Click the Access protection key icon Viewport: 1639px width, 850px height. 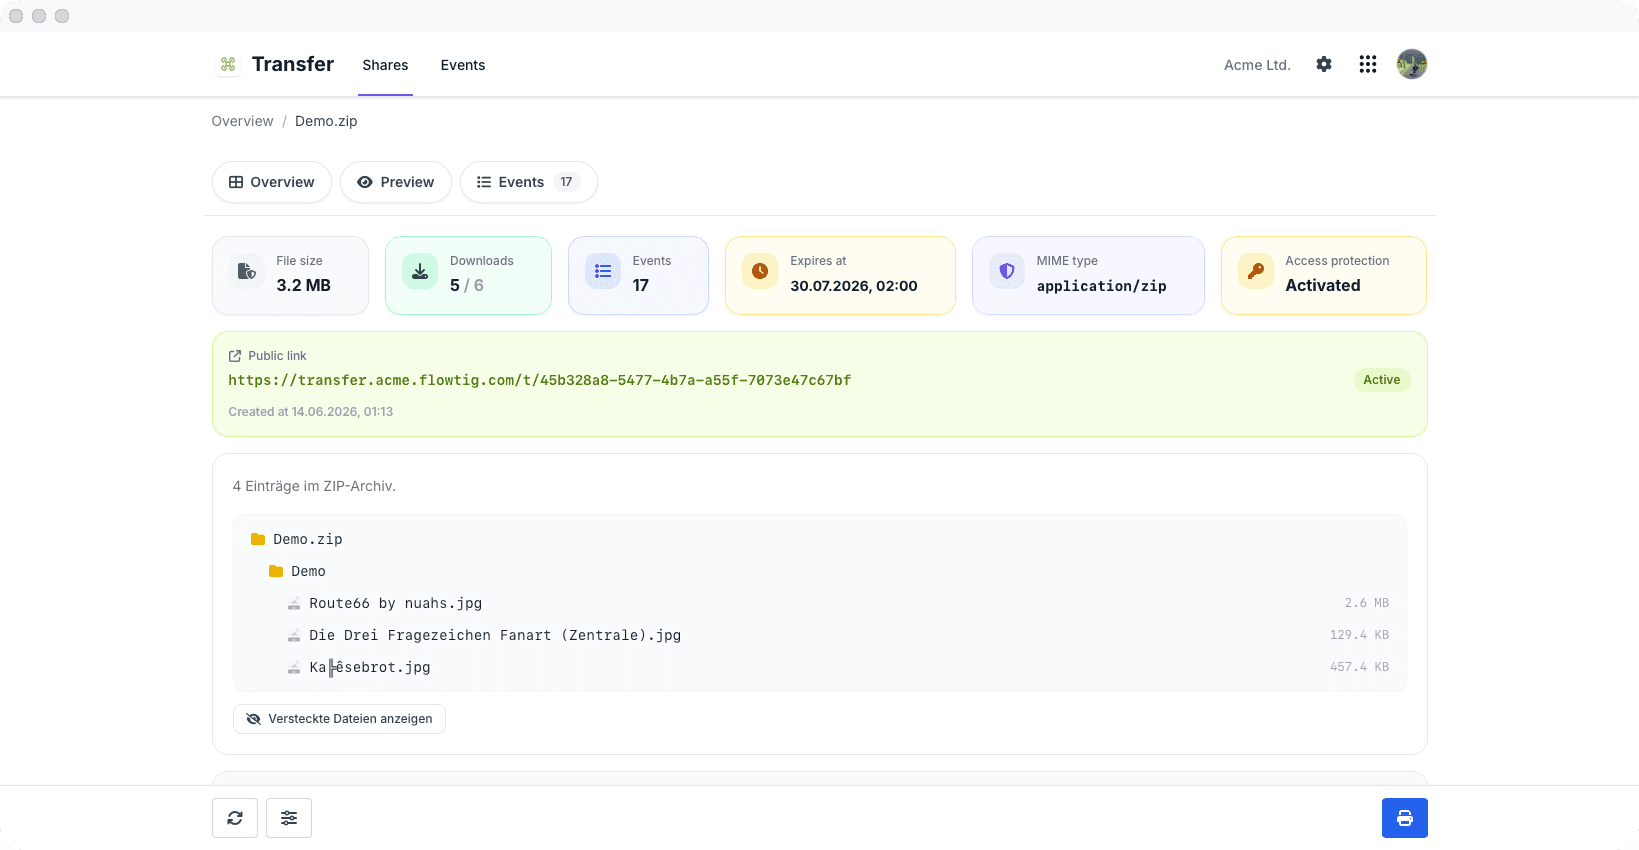tap(1256, 271)
